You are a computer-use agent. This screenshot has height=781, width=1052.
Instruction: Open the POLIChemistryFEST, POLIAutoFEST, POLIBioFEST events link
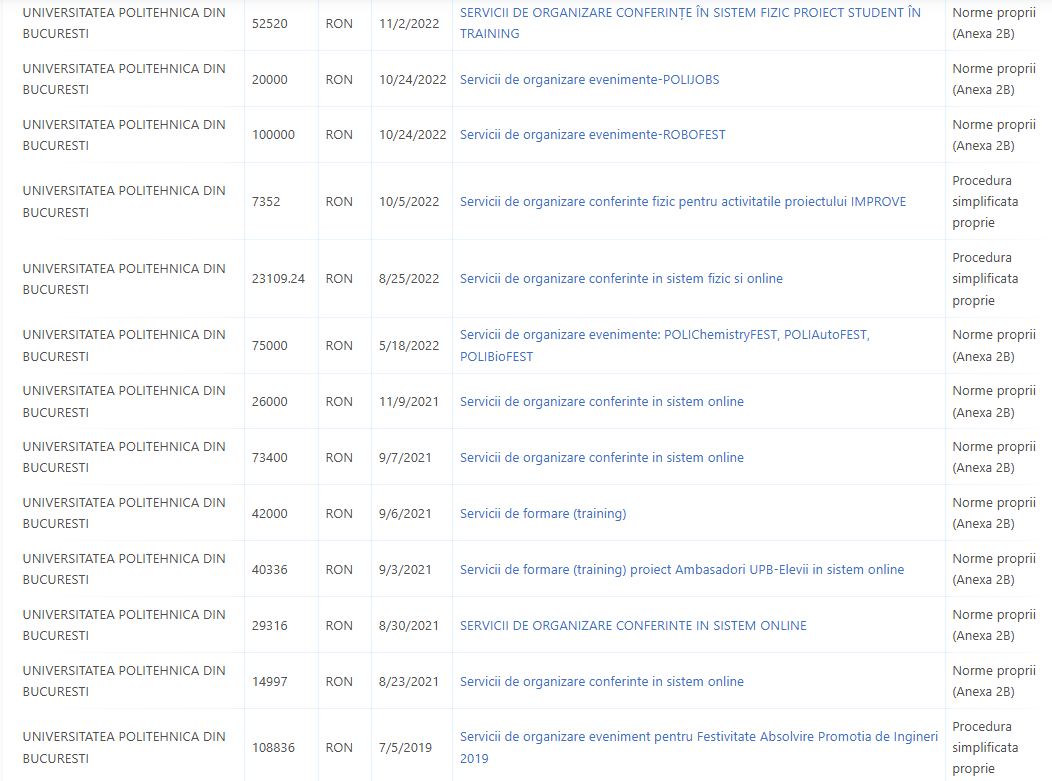point(664,346)
